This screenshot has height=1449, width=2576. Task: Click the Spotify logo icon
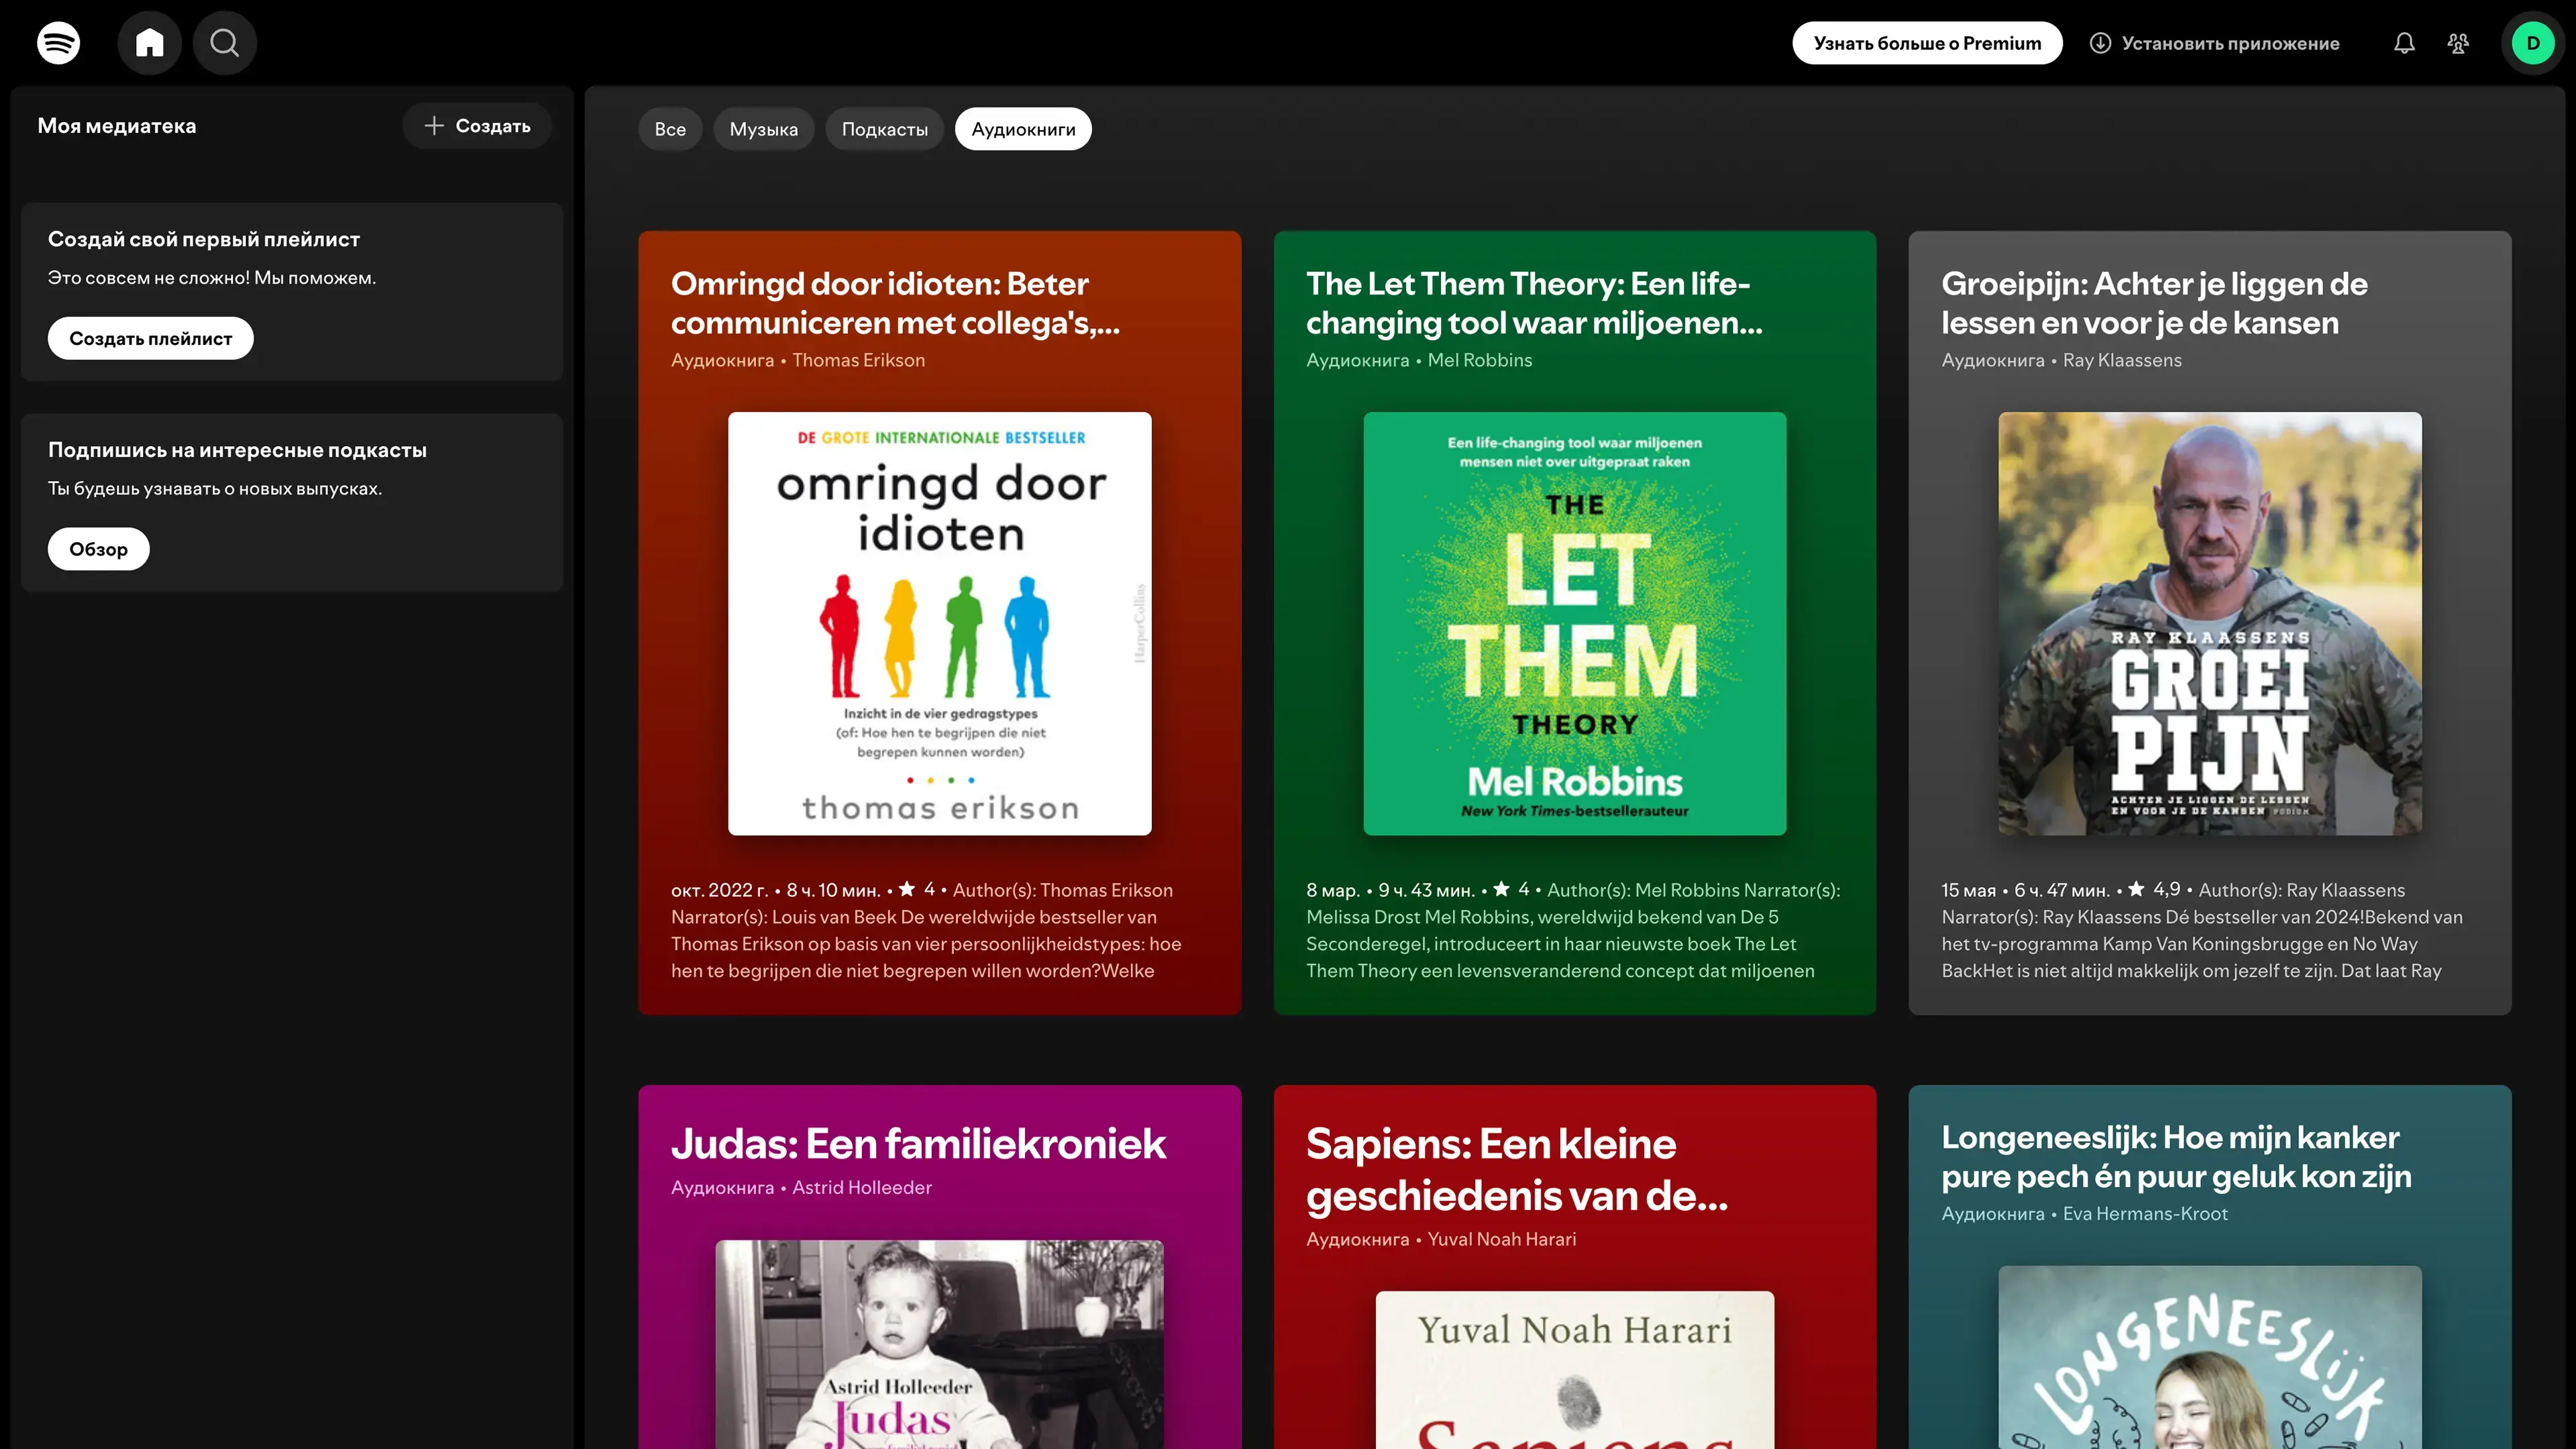point(58,43)
